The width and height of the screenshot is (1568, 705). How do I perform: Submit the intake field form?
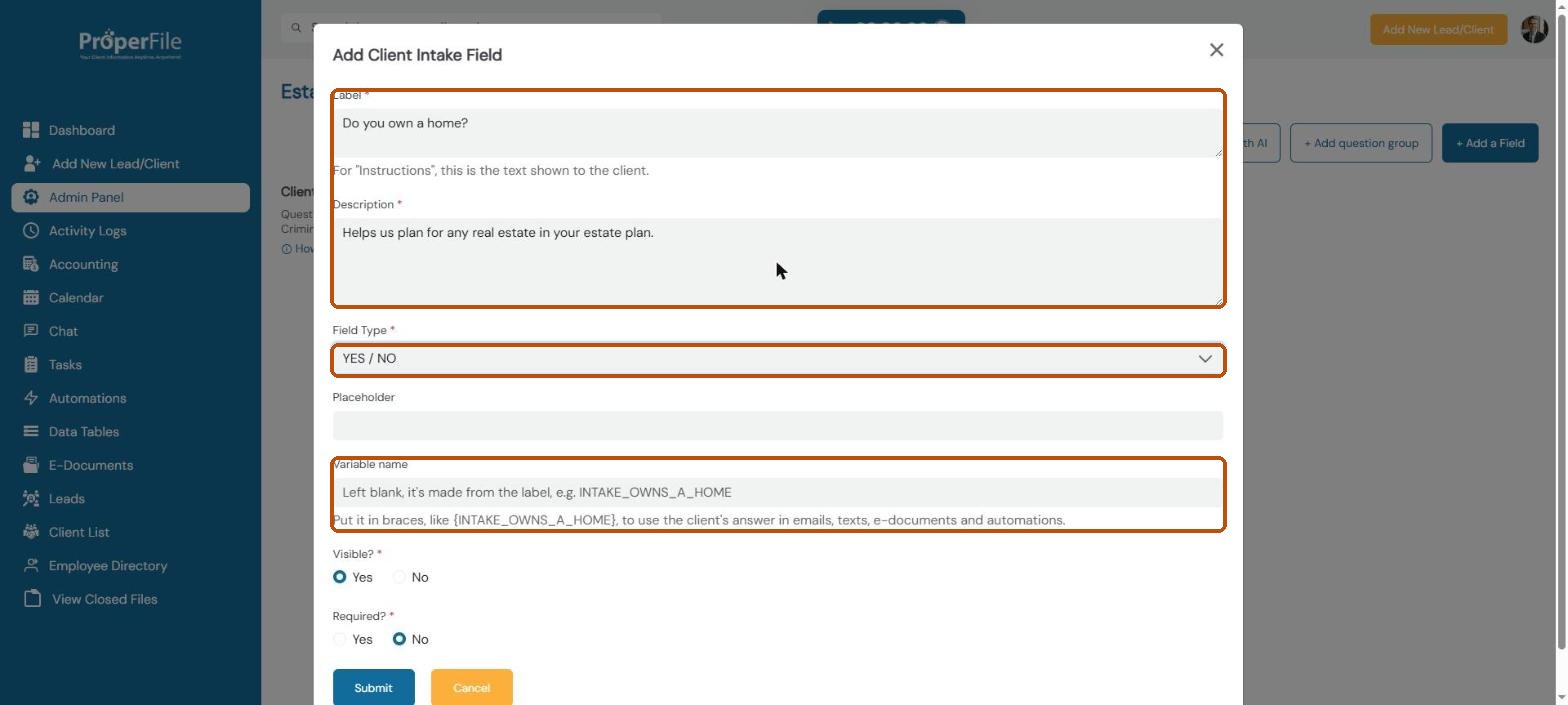pos(373,687)
